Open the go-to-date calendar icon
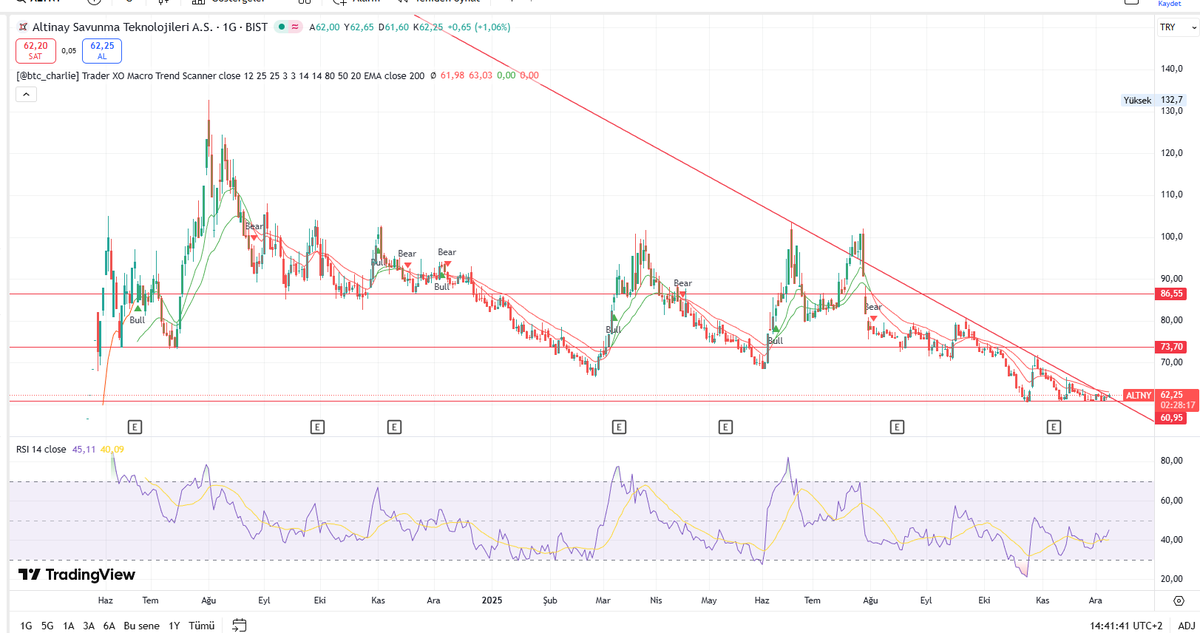The image size is (1200, 633). click(x=239, y=625)
